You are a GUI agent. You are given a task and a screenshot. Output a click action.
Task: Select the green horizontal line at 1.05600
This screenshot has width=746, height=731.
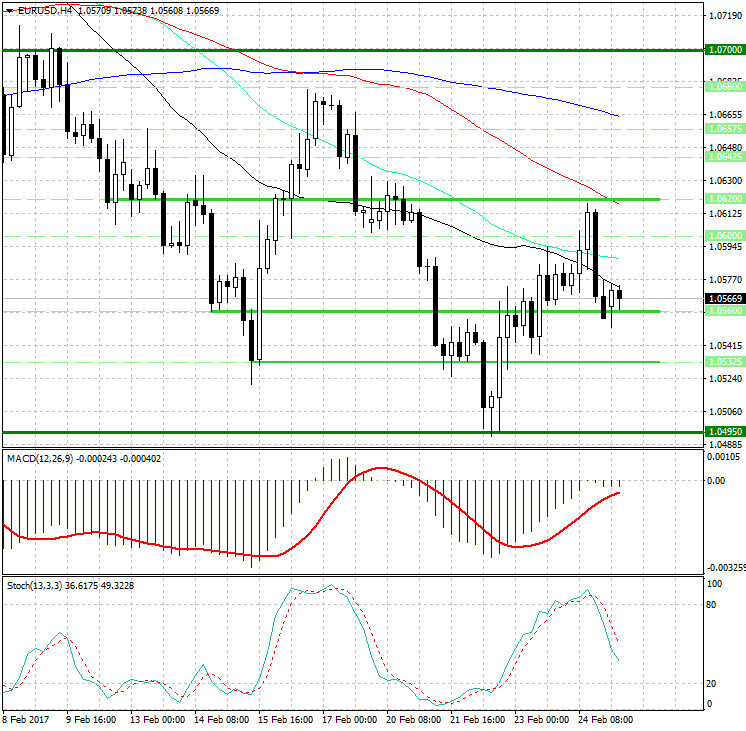coord(435,311)
